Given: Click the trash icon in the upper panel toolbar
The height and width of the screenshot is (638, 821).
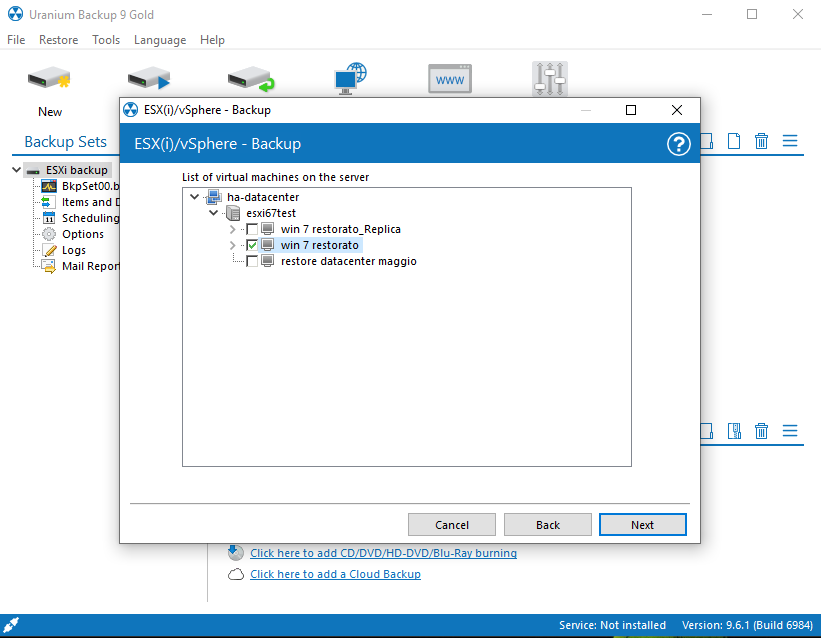Looking at the screenshot, I should pyautogui.click(x=761, y=141).
